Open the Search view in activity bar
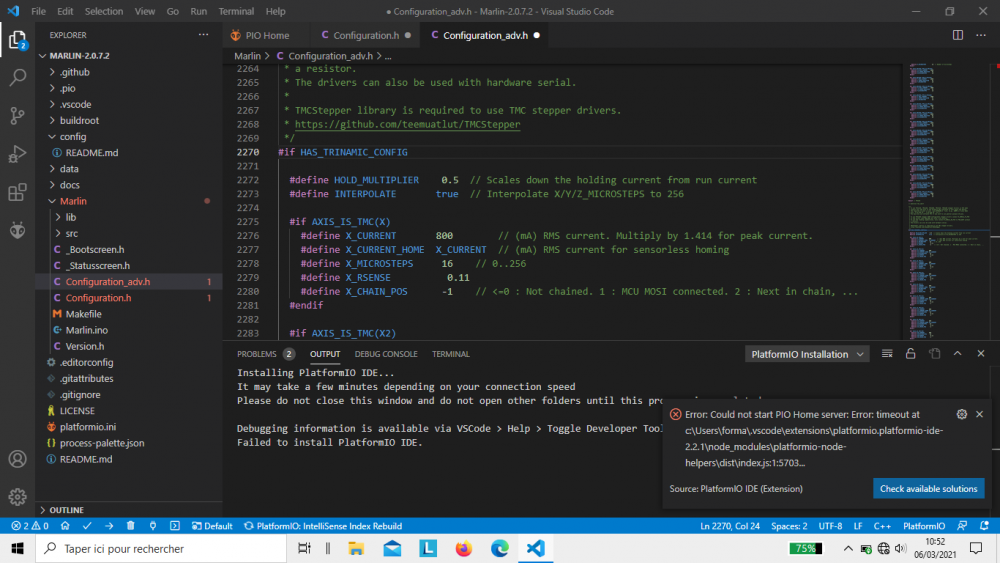Screen dimensions: 1000x563 tap(17, 77)
